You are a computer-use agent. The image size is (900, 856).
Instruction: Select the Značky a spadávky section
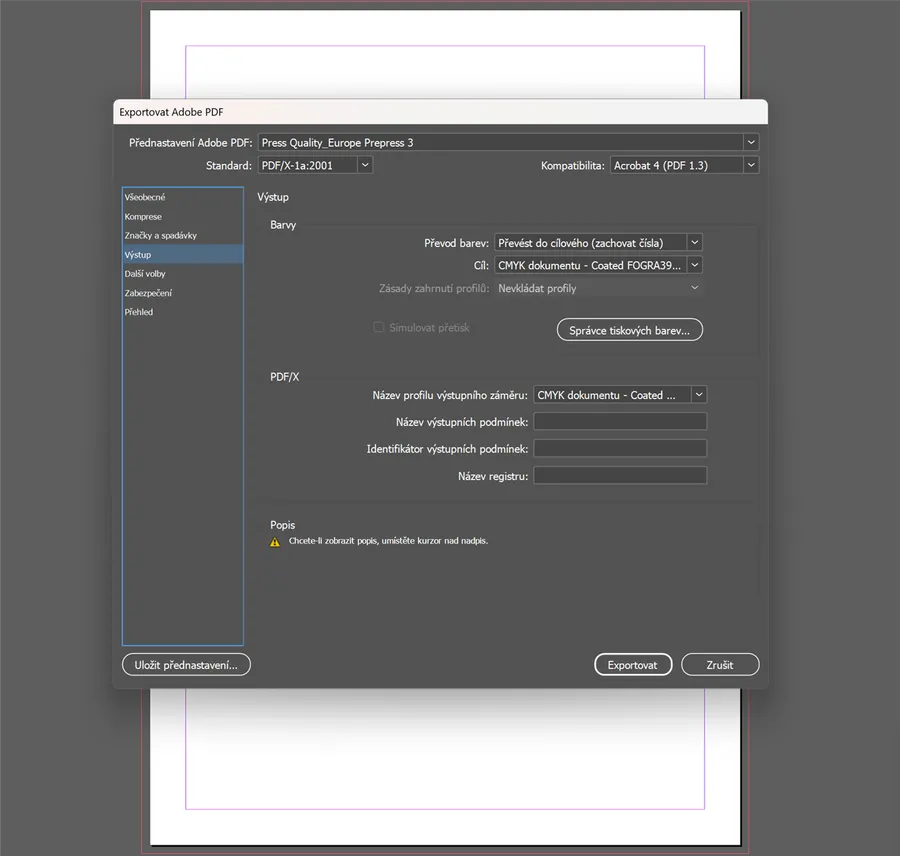point(183,235)
